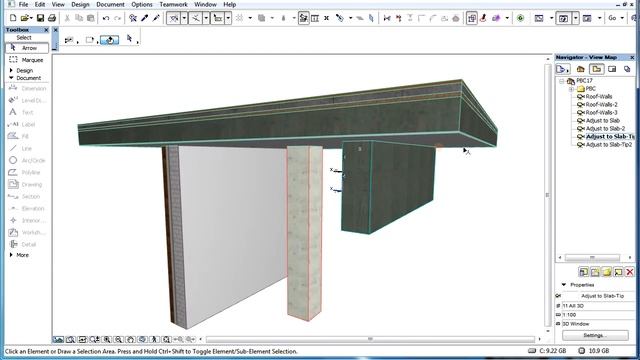The height and width of the screenshot is (360, 640).
Task: Collapse the Properties section in Navigator
Action: coord(564,284)
